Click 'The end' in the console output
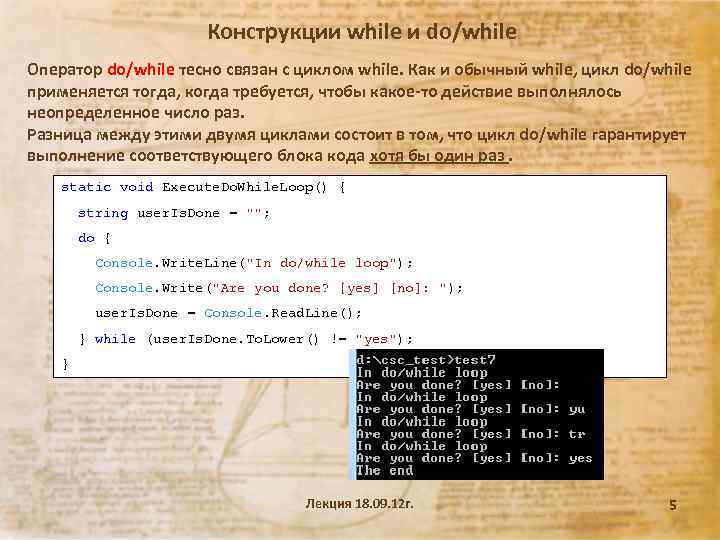720x540 pixels. [385, 471]
